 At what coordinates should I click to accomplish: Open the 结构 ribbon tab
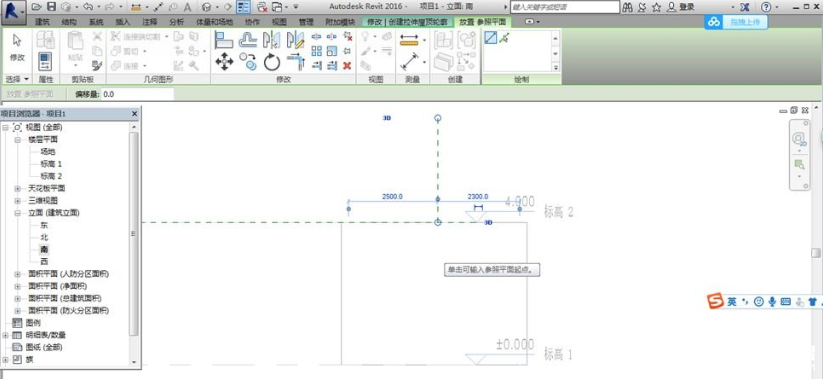coord(69,22)
